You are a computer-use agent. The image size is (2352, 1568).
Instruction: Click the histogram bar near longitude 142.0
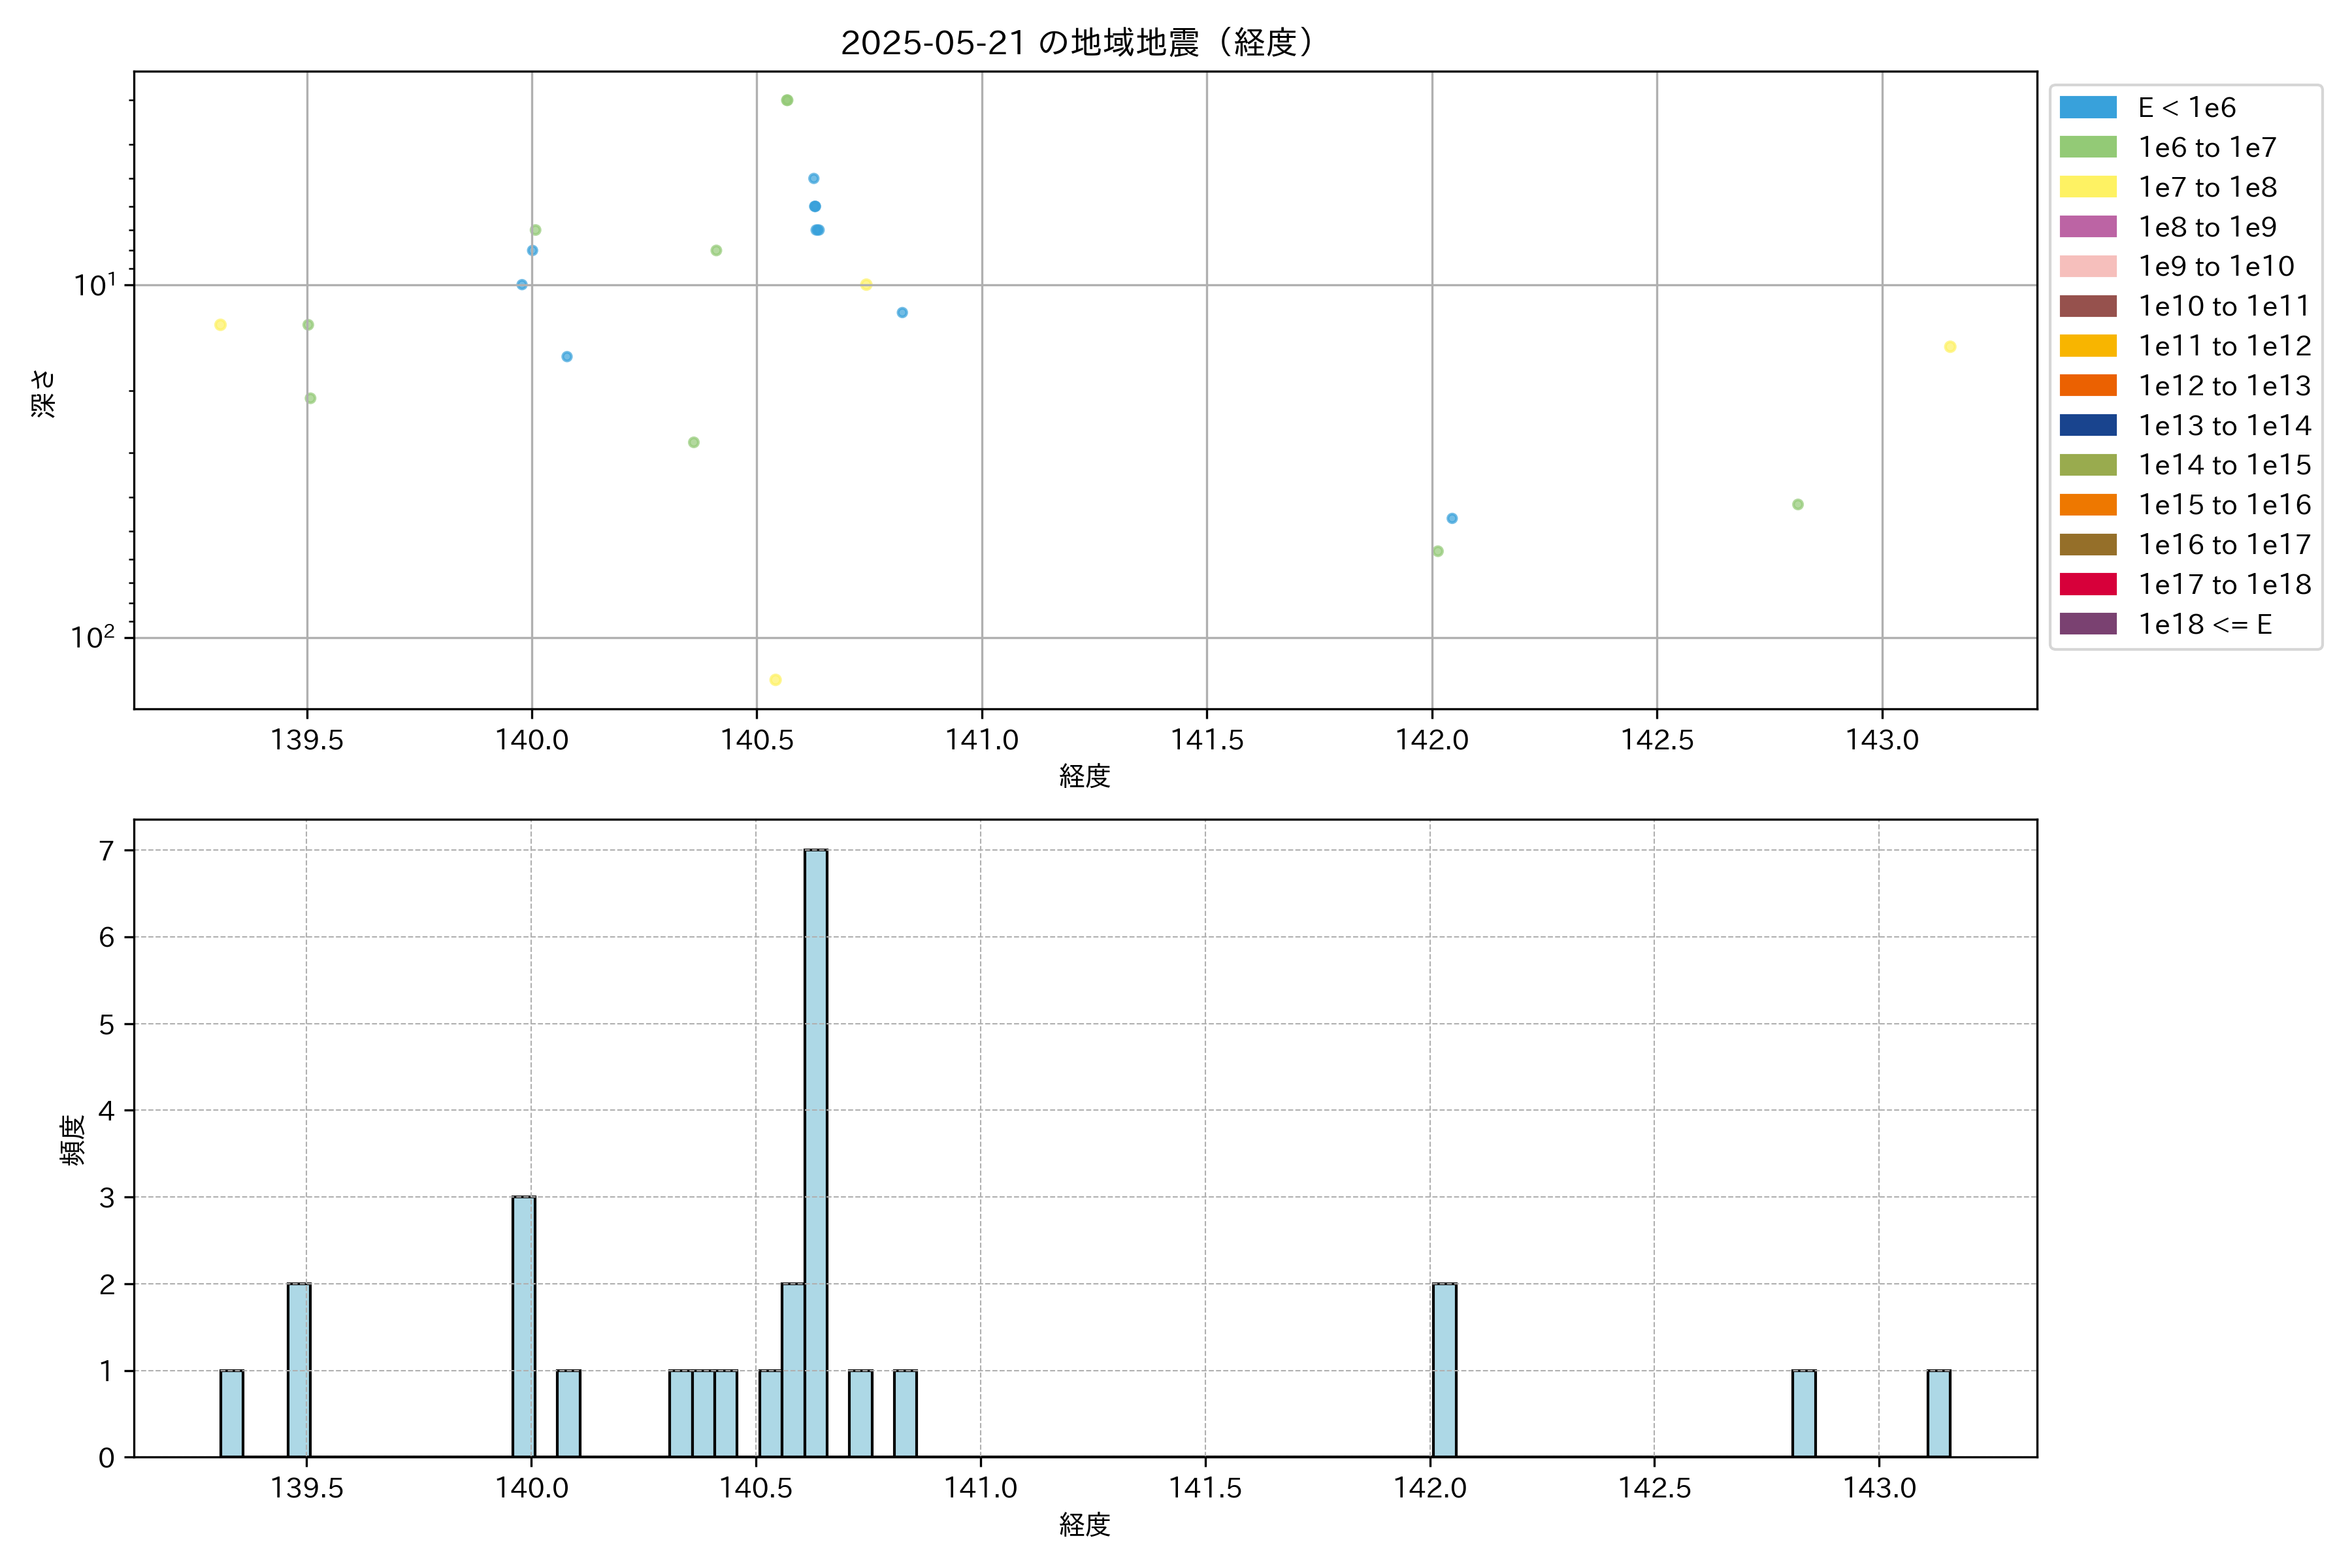pyautogui.click(x=1444, y=1370)
